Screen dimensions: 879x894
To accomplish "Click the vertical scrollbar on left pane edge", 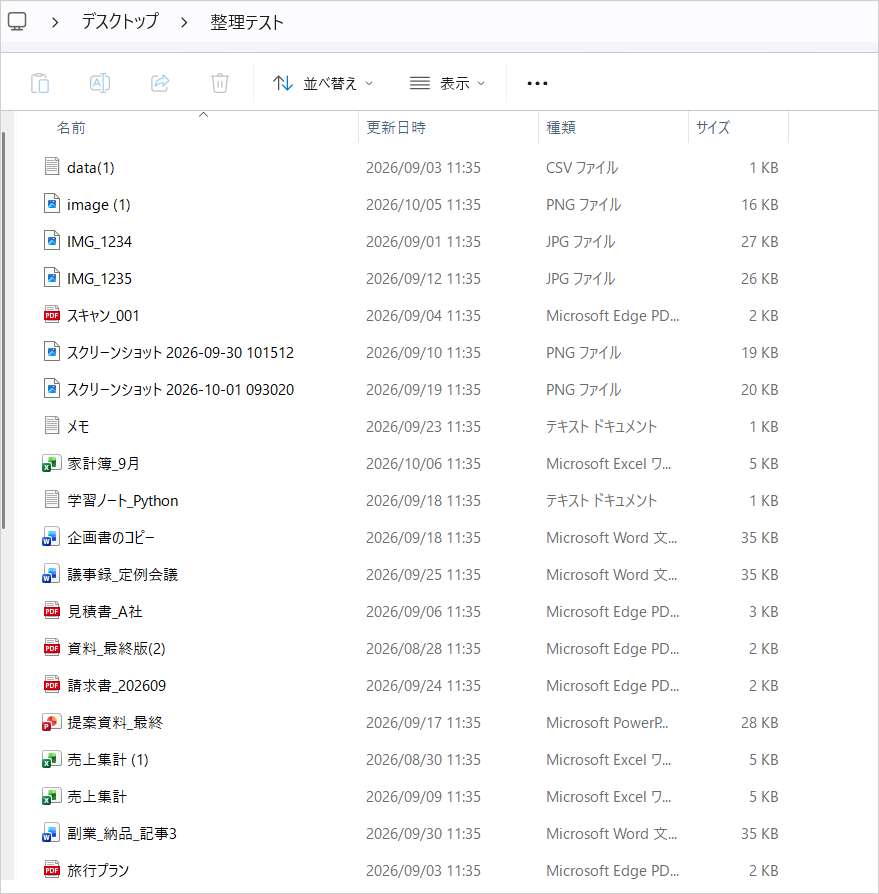I will 3,331.
